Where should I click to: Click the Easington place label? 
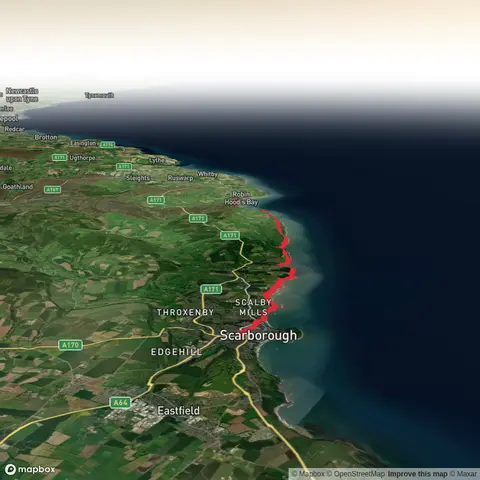coord(83,143)
